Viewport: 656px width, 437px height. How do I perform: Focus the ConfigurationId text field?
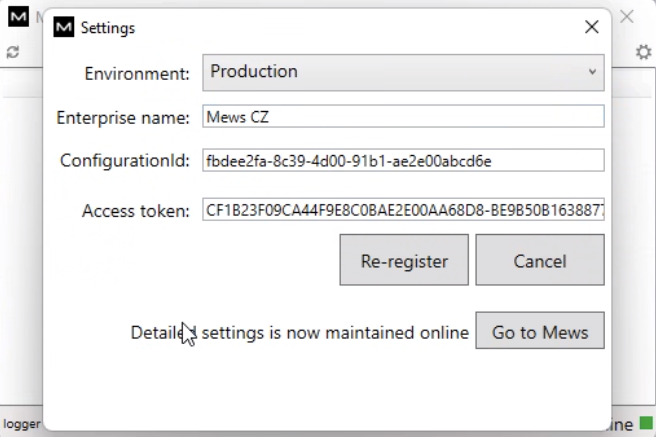[x=403, y=161]
